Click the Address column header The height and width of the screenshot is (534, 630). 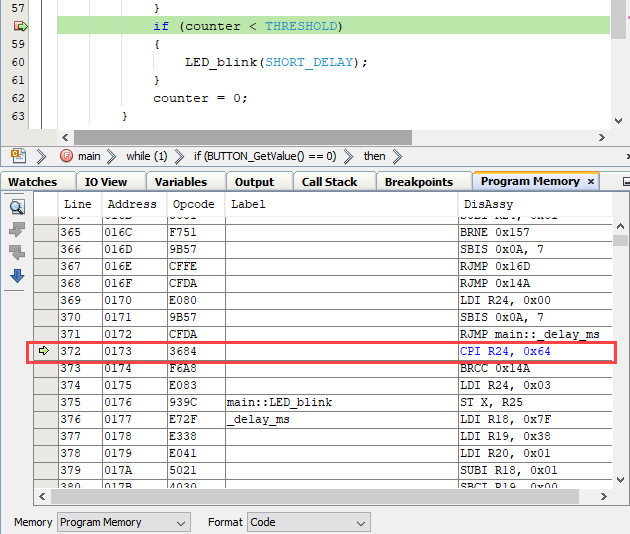click(132, 203)
